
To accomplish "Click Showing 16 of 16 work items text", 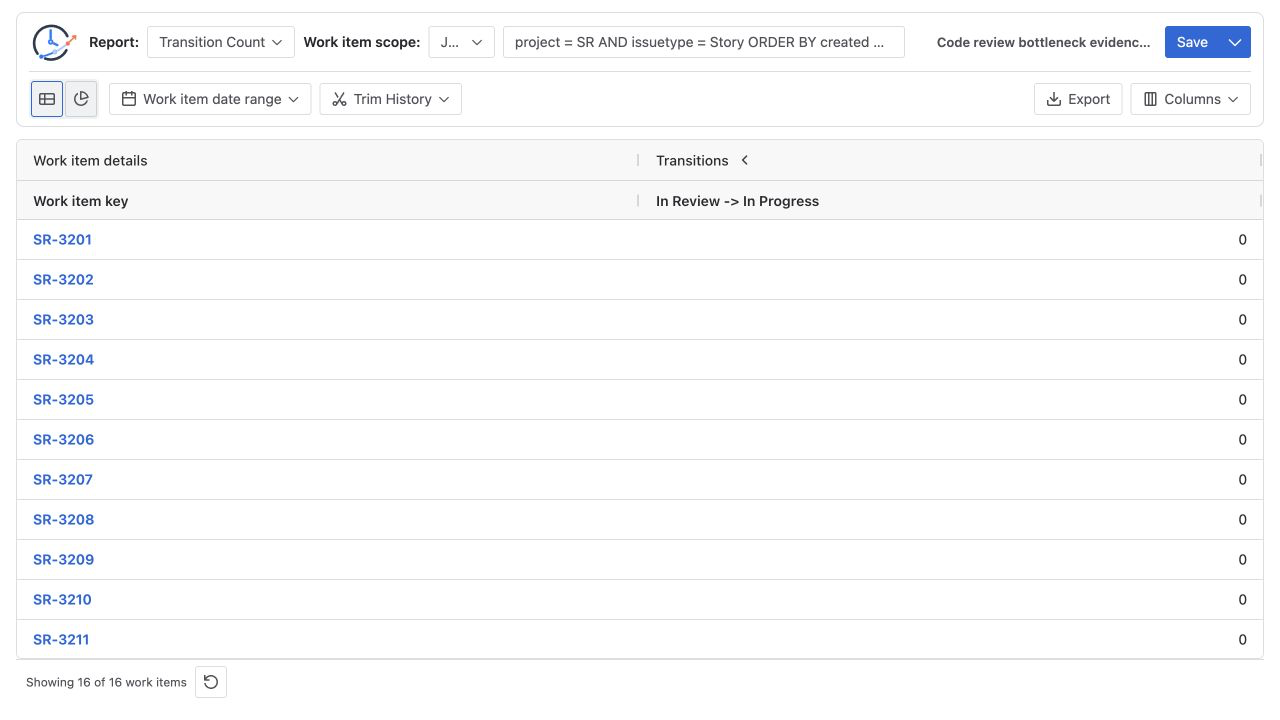I will click(106, 682).
